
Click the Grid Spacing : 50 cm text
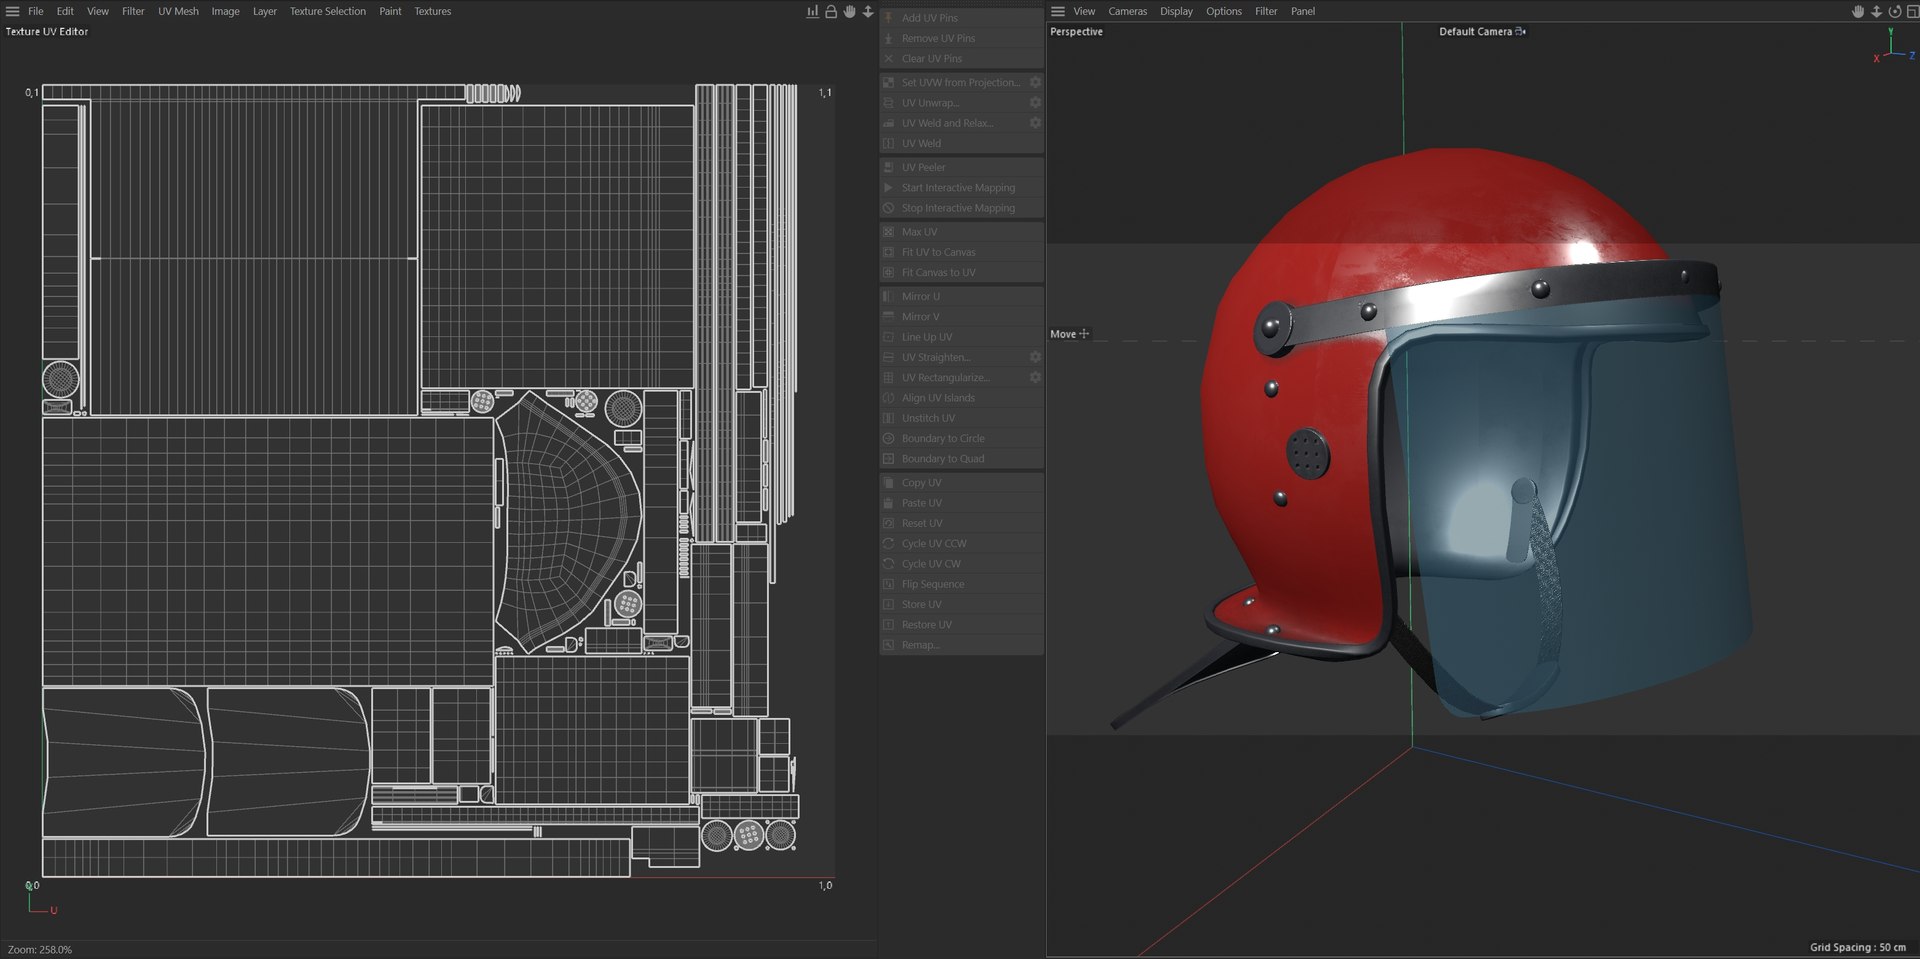[x=1857, y=947]
